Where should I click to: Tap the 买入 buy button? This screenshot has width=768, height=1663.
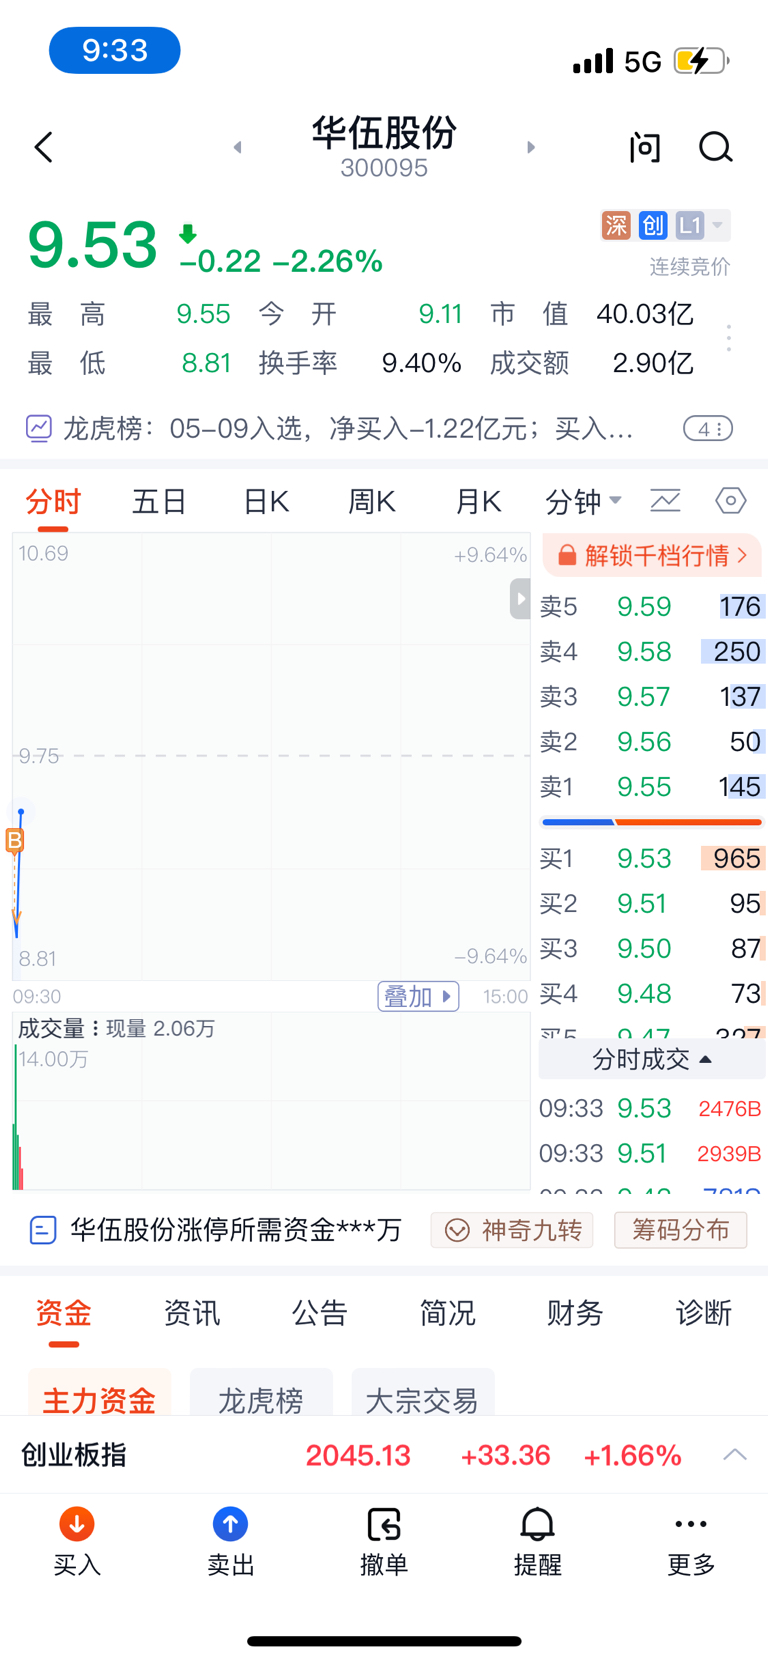pyautogui.click(x=77, y=1542)
